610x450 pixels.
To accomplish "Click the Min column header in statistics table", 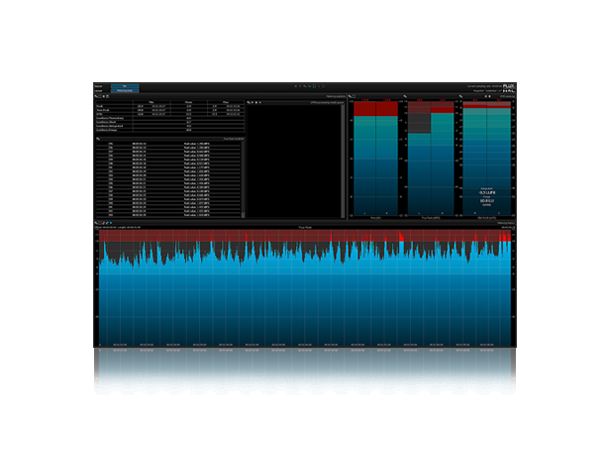I will 151,102.
